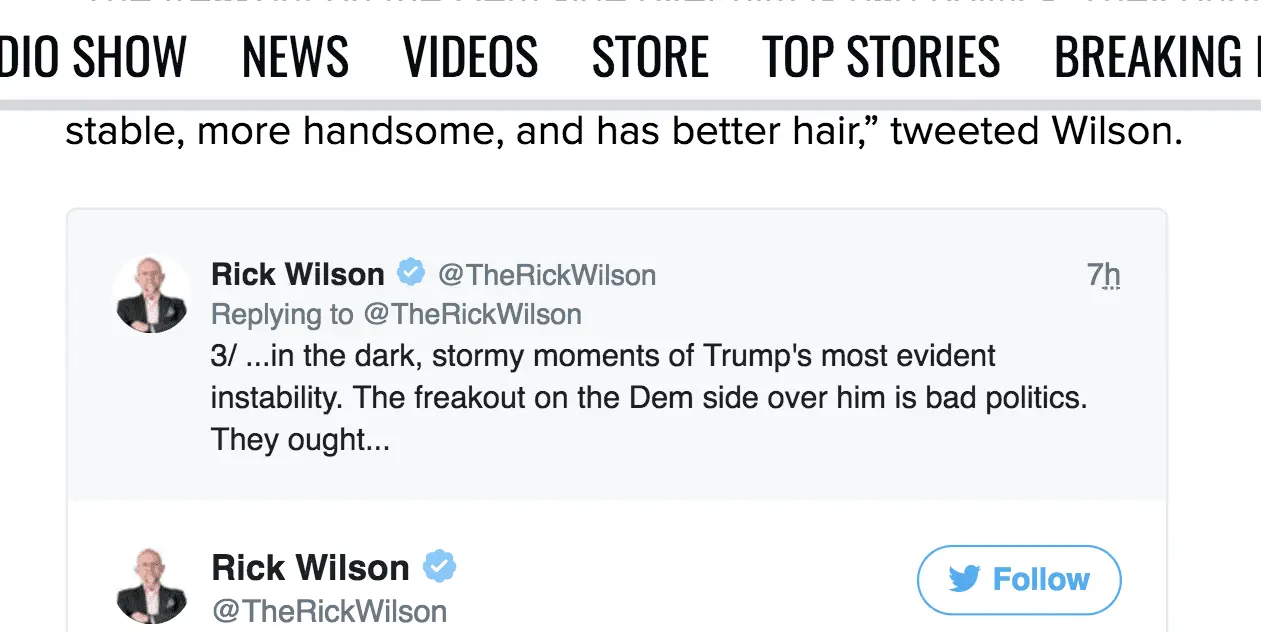Click the Rick Wilson name in the top tweet

tap(298, 274)
